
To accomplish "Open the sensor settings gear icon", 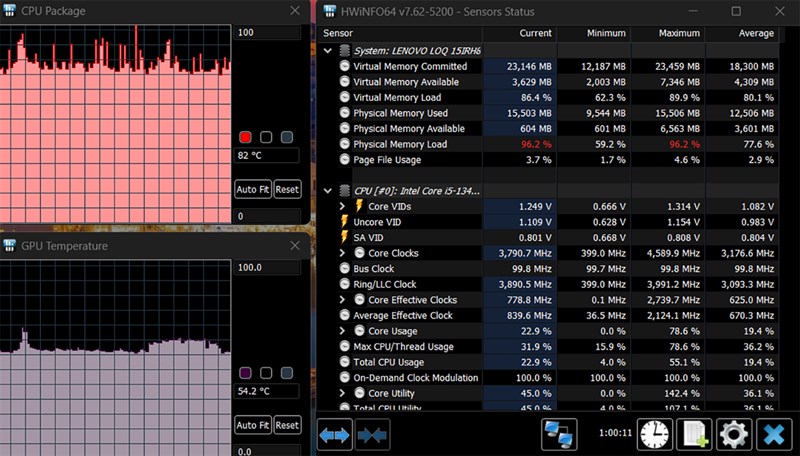I will [734, 434].
